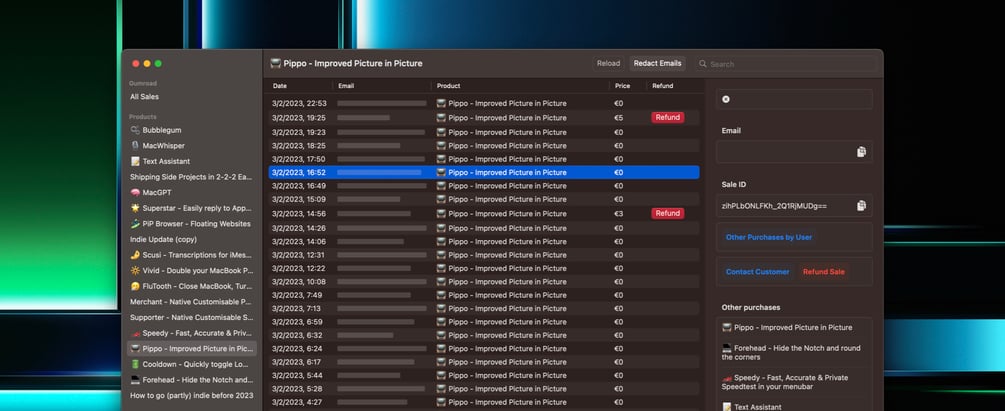Select the sale dated 3/2/2023, 12:31
This screenshot has width=1005, height=411.
tap(484, 255)
